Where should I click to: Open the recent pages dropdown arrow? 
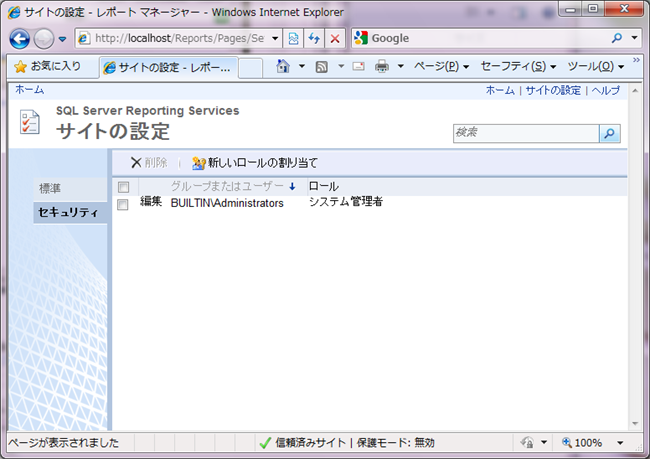[x=62, y=39]
